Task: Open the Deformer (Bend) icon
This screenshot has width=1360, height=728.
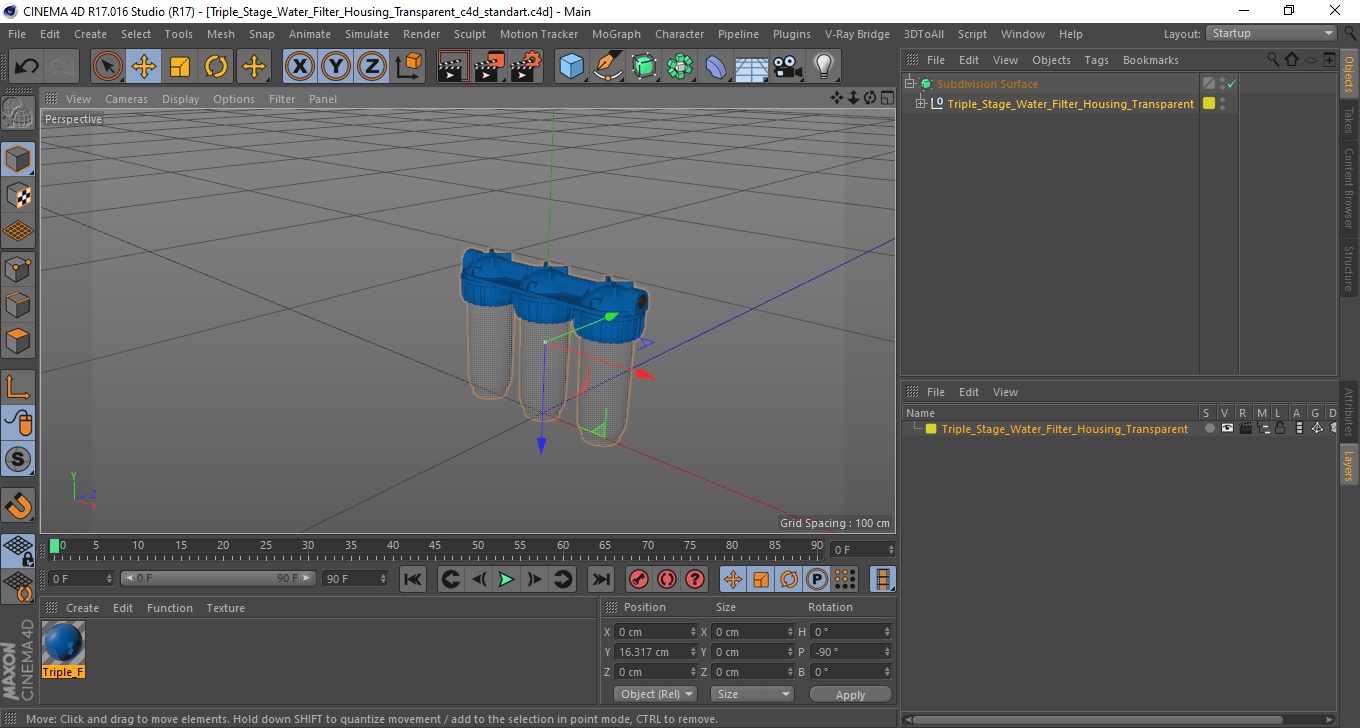Action: point(716,67)
